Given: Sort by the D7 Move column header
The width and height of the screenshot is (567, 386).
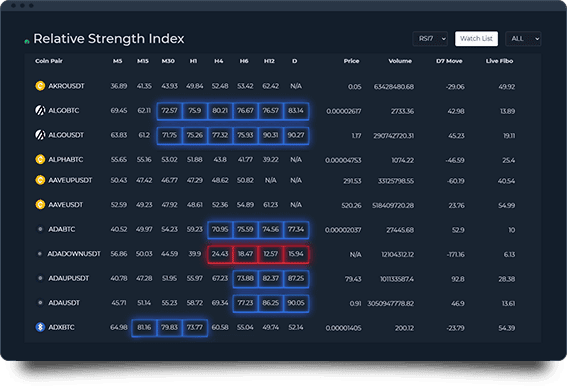Looking at the screenshot, I should (x=449, y=61).
